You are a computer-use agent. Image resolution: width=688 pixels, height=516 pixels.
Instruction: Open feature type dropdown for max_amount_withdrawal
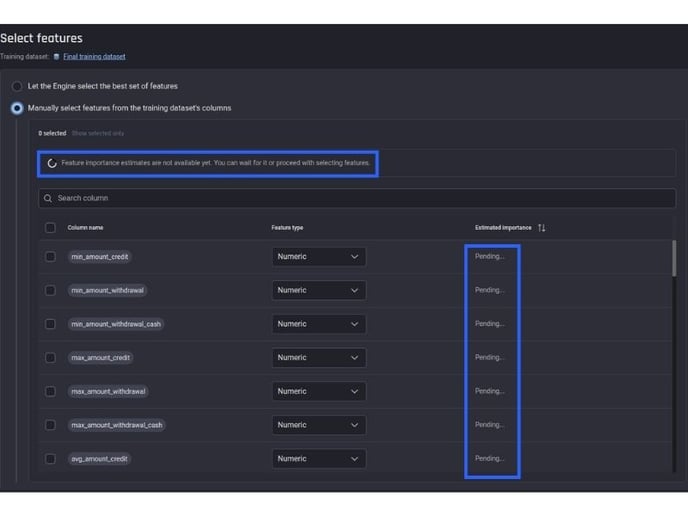tap(319, 391)
